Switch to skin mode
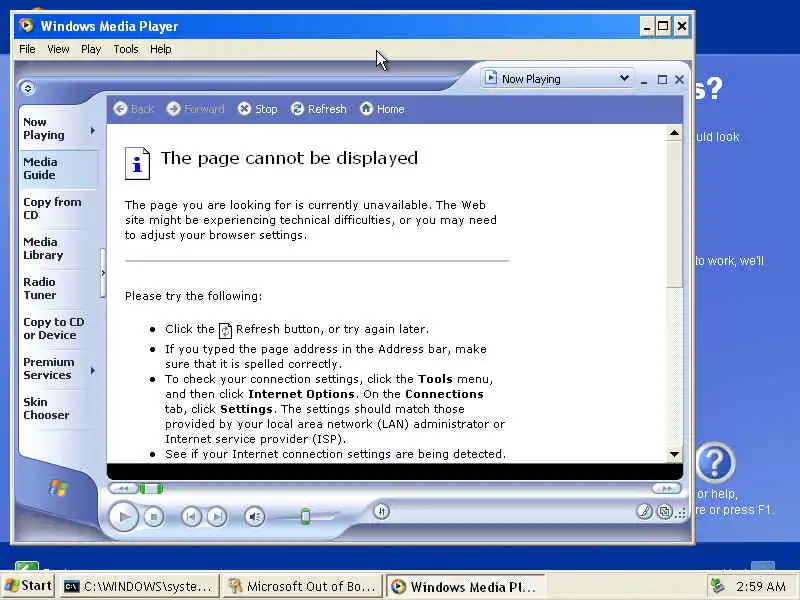The height and width of the screenshot is (600, 800). click(x=664, y=511)
